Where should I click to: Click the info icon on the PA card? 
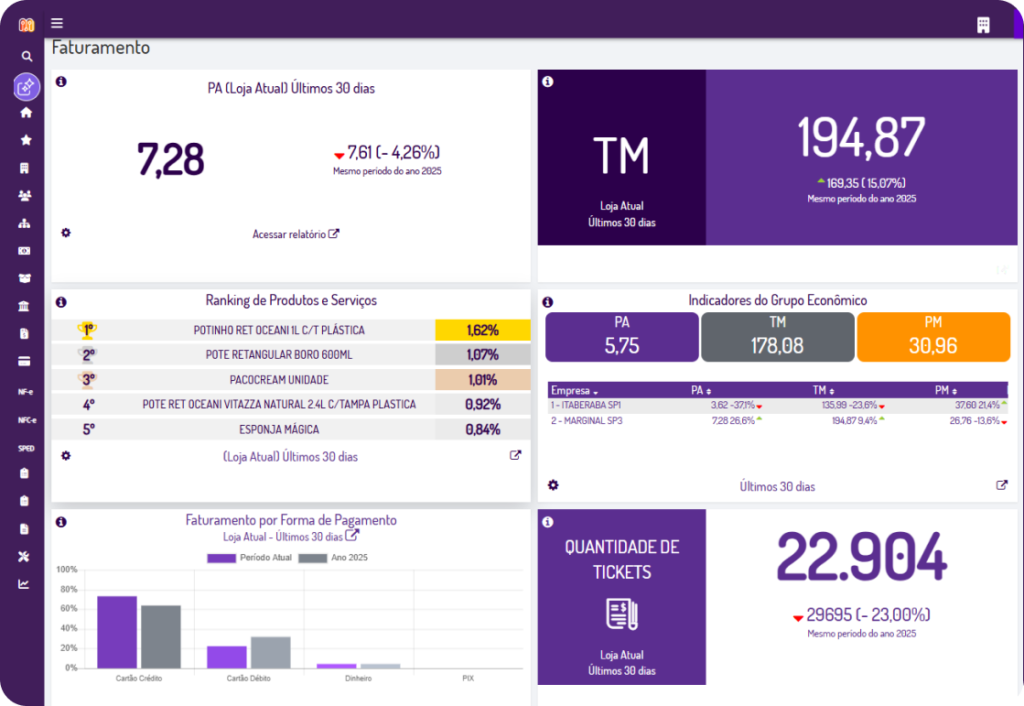[61, 81]
